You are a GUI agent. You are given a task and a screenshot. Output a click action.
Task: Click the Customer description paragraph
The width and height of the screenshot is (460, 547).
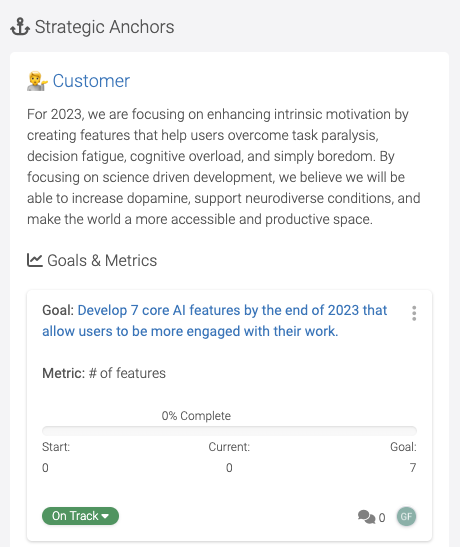[x=224, y=167]
